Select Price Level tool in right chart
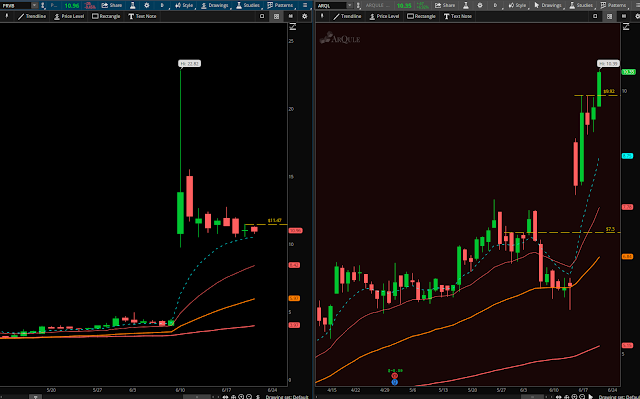Viewport: 640px width, 399px height. [384, 16]
